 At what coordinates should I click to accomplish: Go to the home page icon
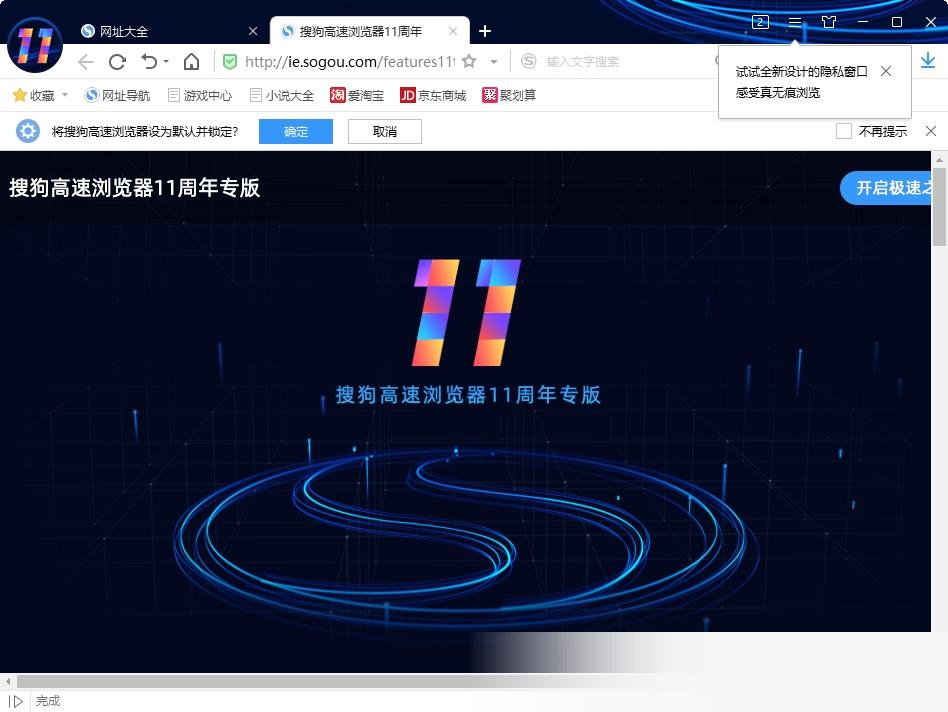point(191,61)
